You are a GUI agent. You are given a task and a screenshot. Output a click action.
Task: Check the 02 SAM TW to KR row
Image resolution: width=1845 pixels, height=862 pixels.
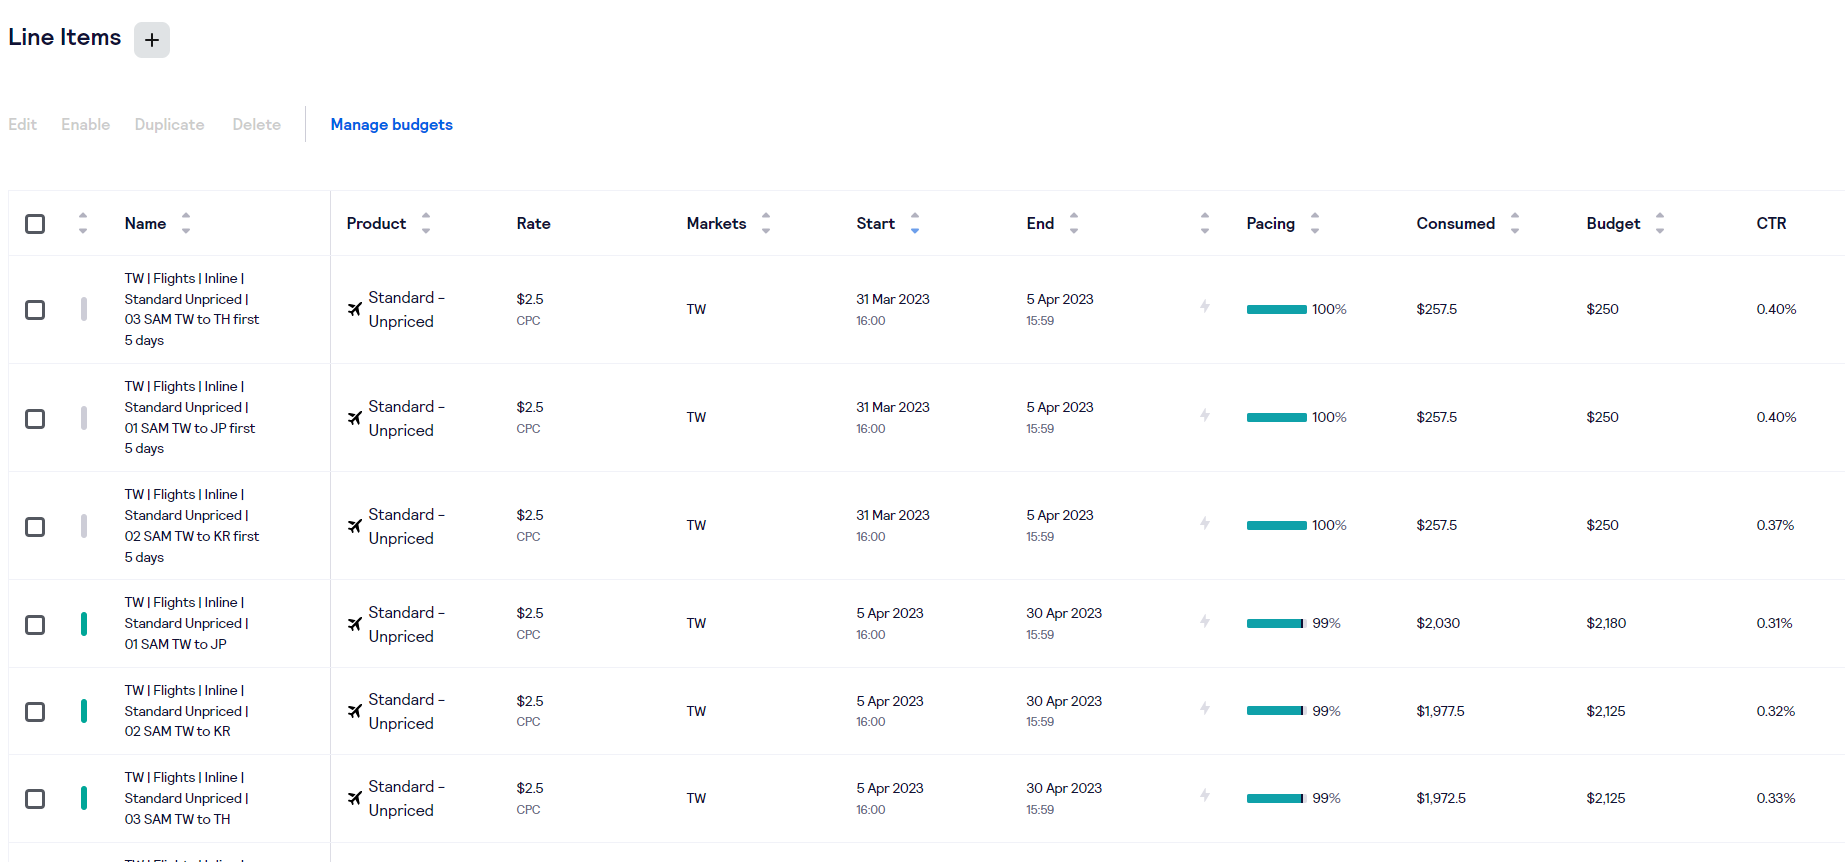pos(35,712)
